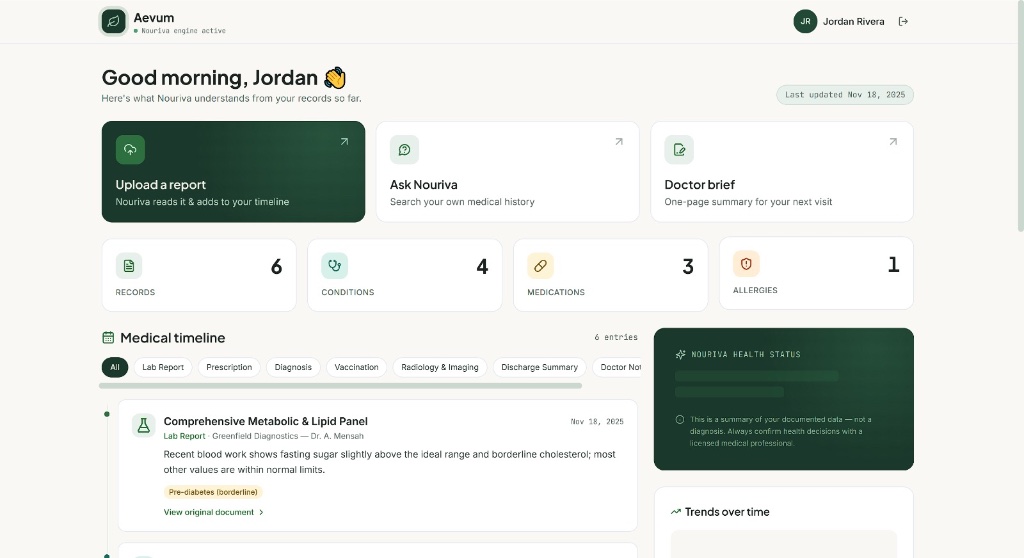Screen dimensions: 1024x558
Task: Click the Lab Report label on the entry
Action: pos(184,436)
